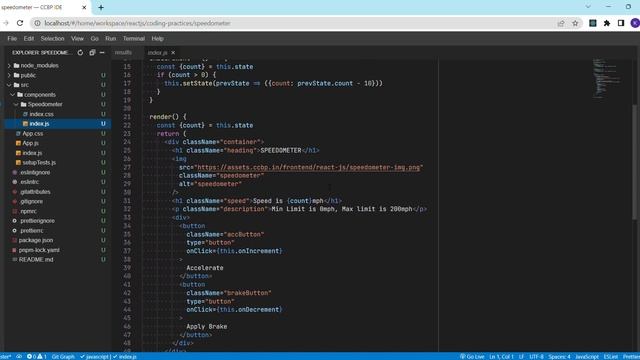Viewport: 640px width, 360px height.
Task: Open the .gitignore file
Action: point(31,202)
